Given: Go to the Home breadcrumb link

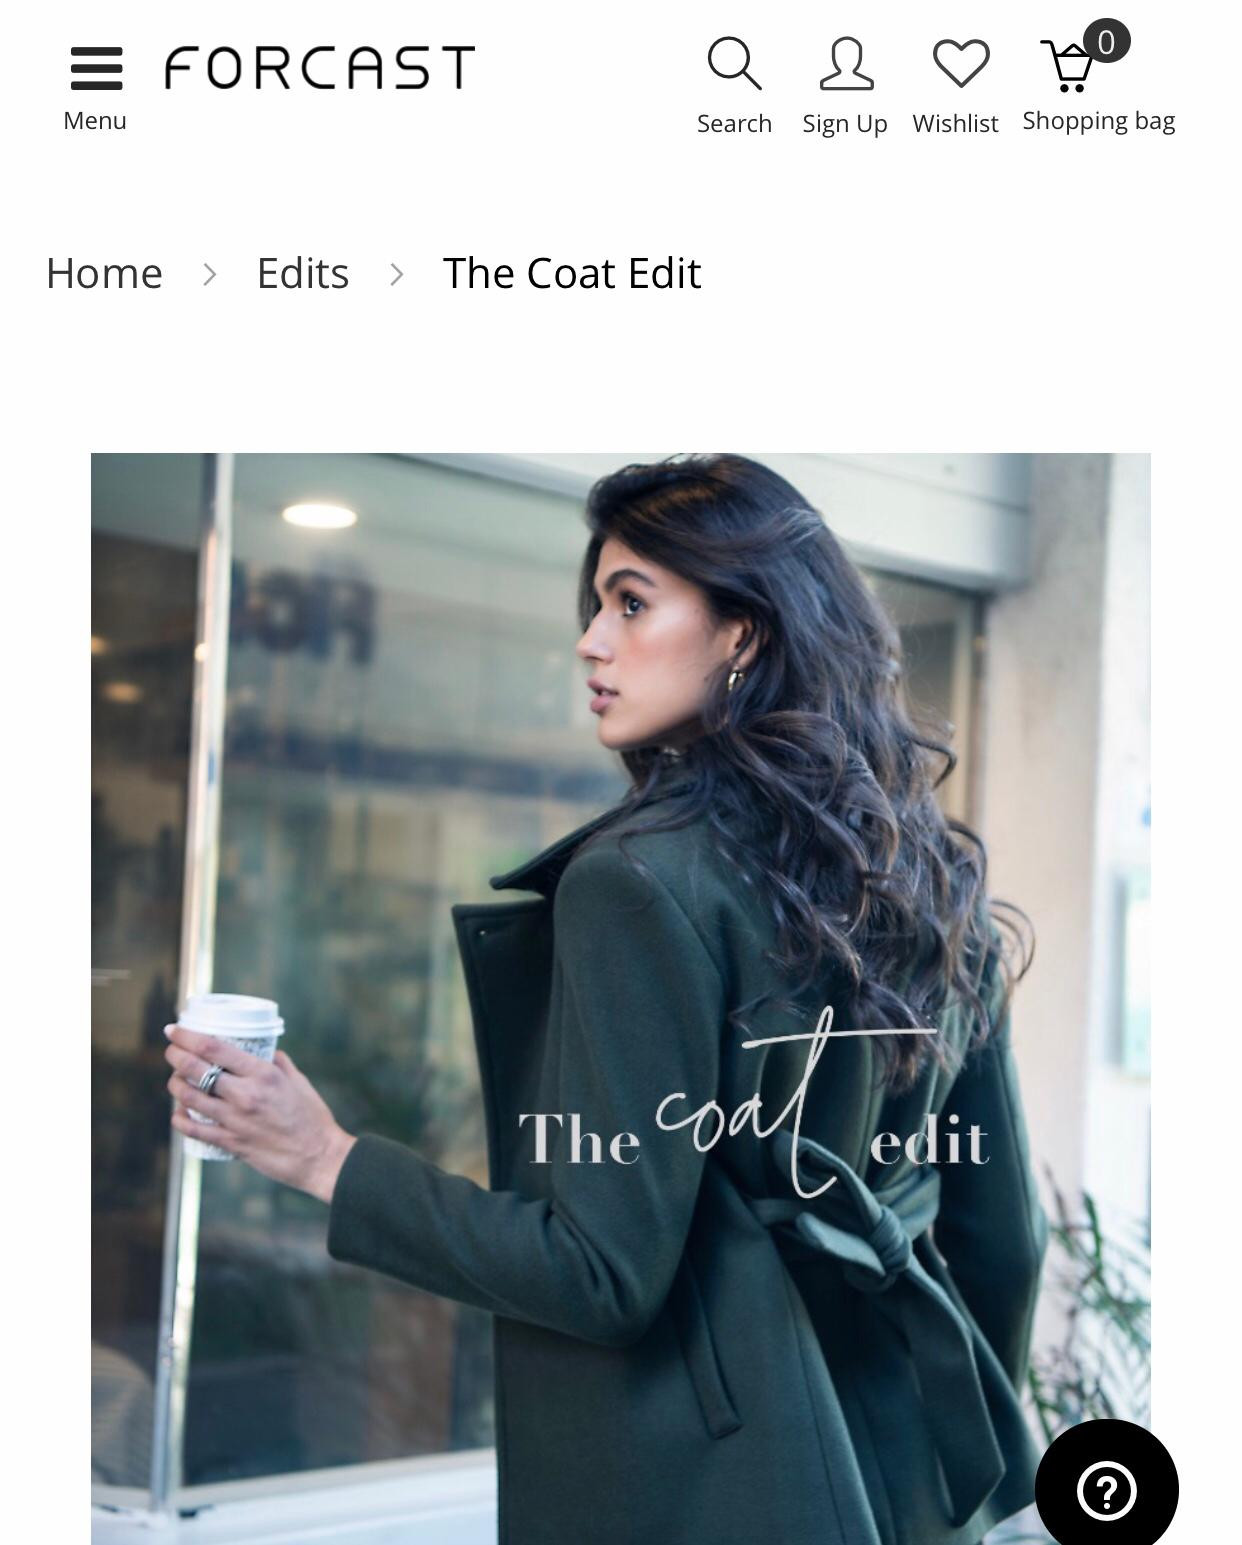Looking at the screenshot, I should click(x=104, y=273).
